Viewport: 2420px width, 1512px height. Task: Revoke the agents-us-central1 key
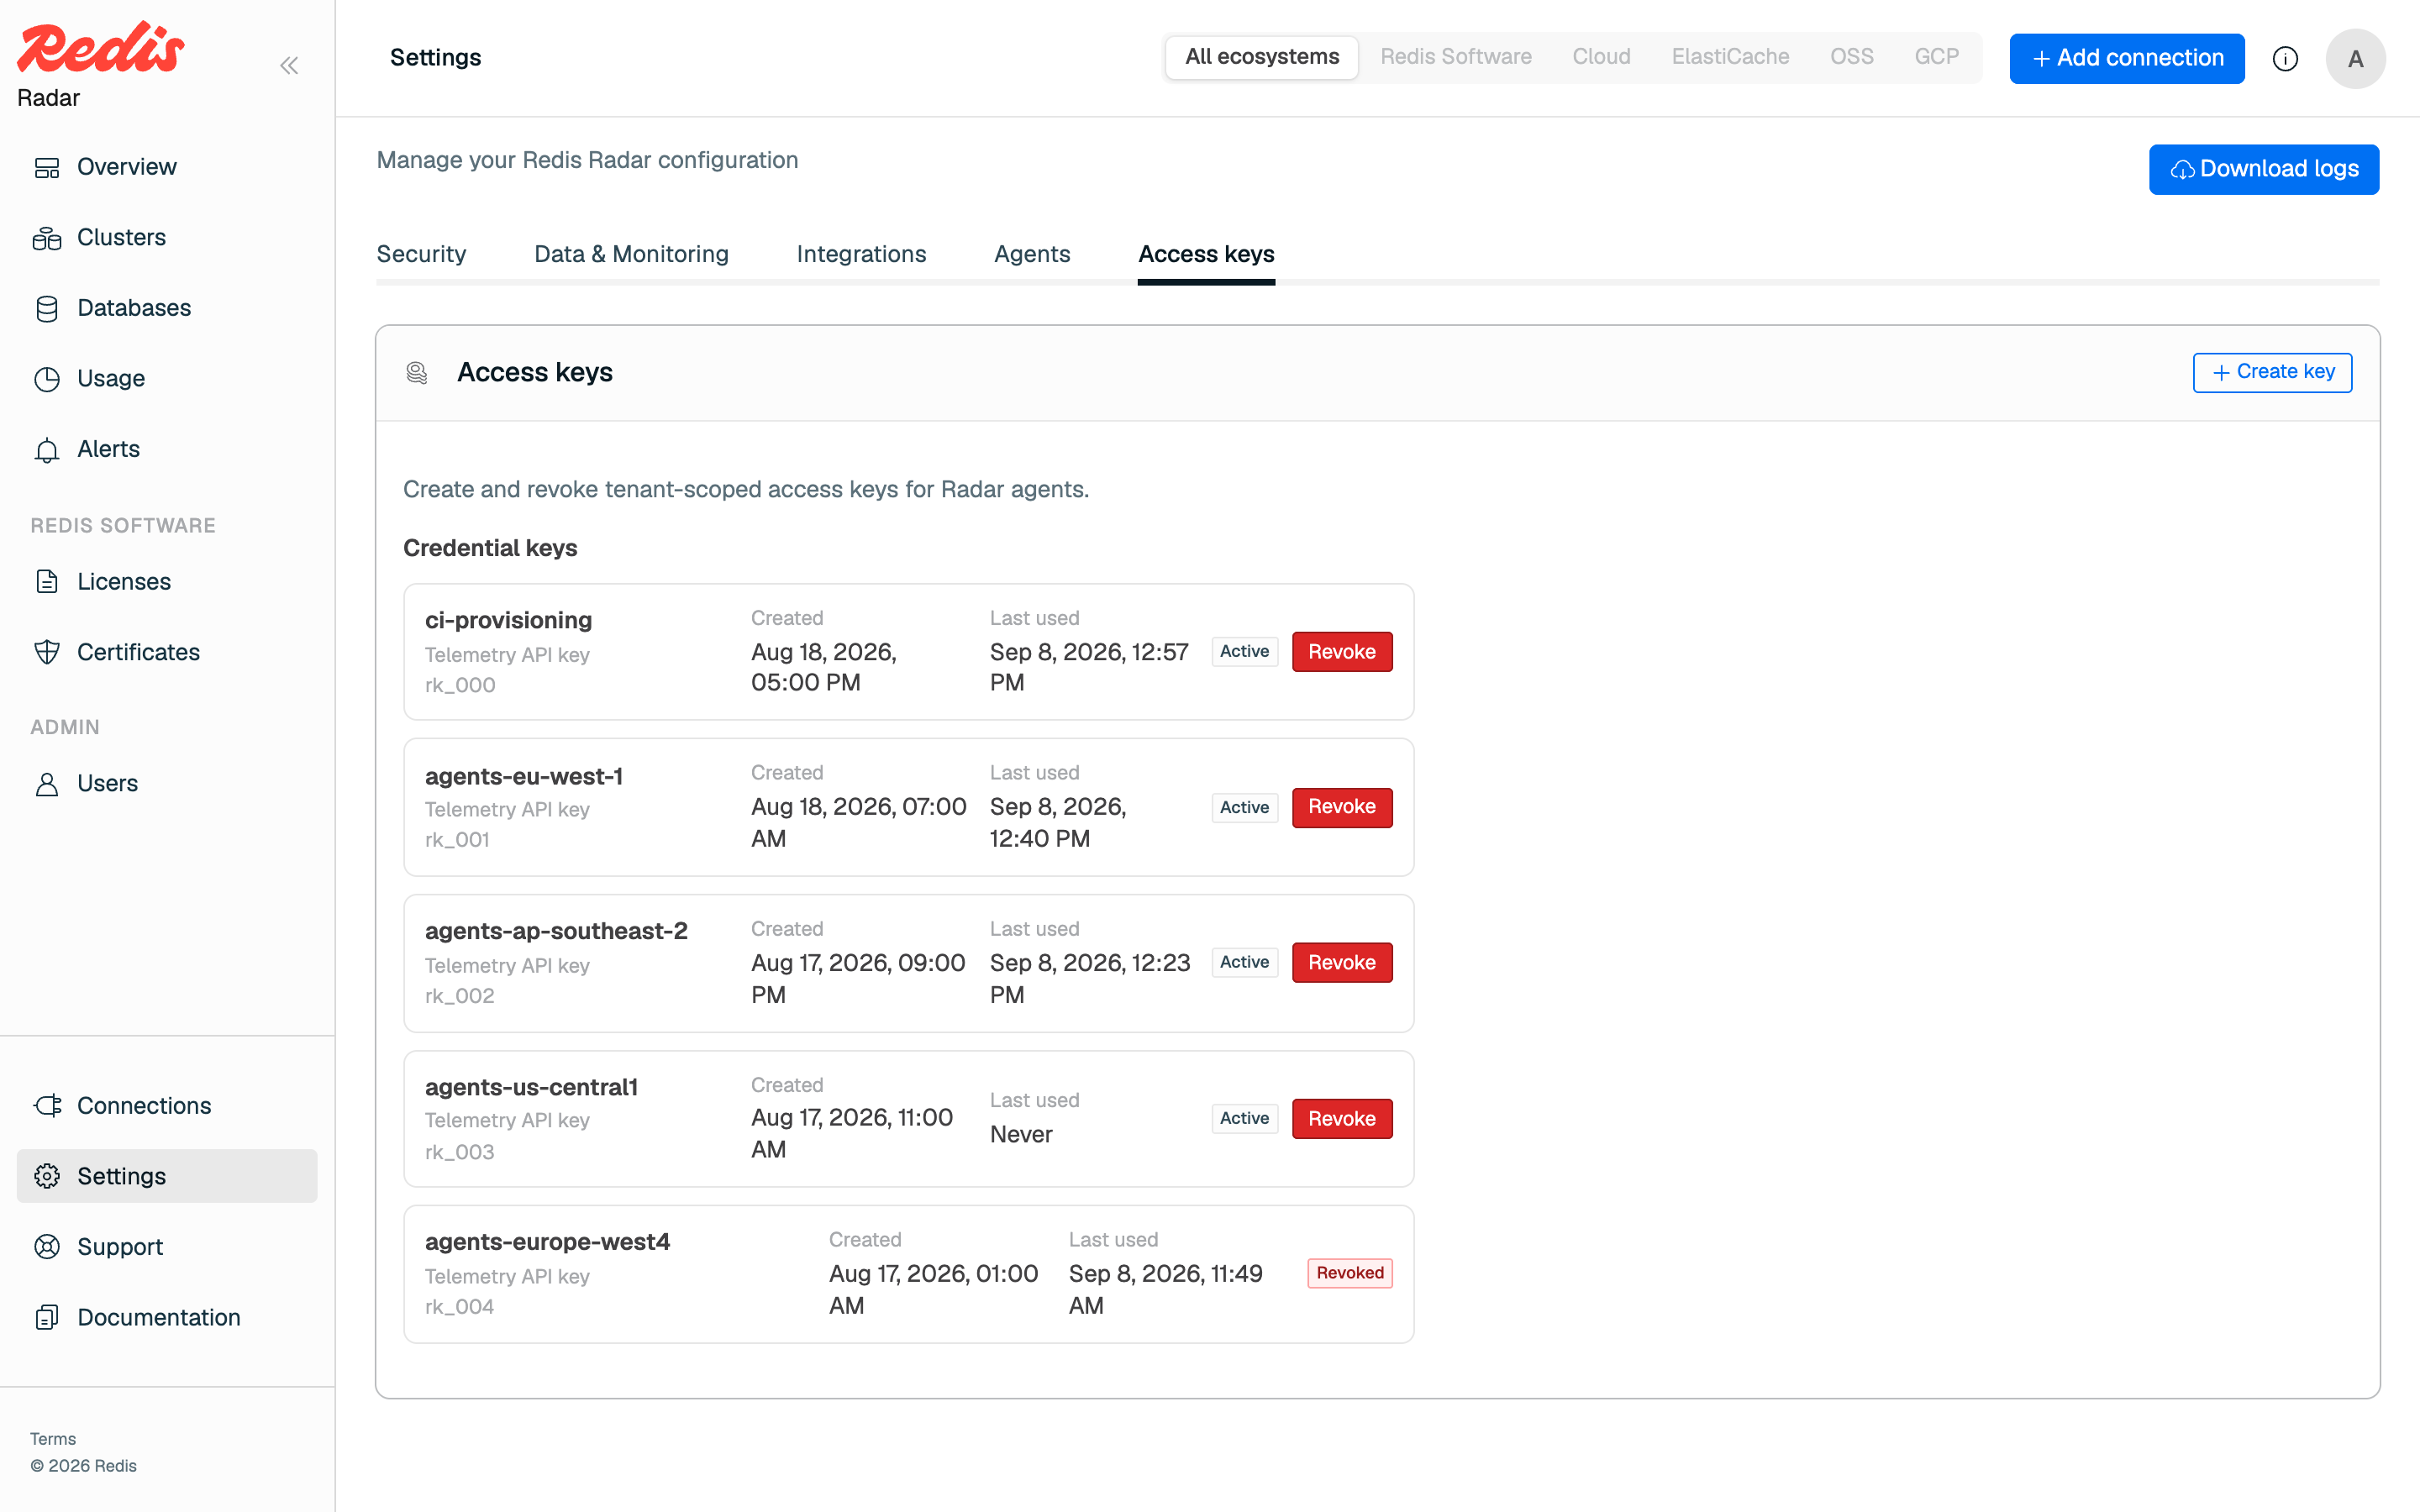click(1342, 1119)
